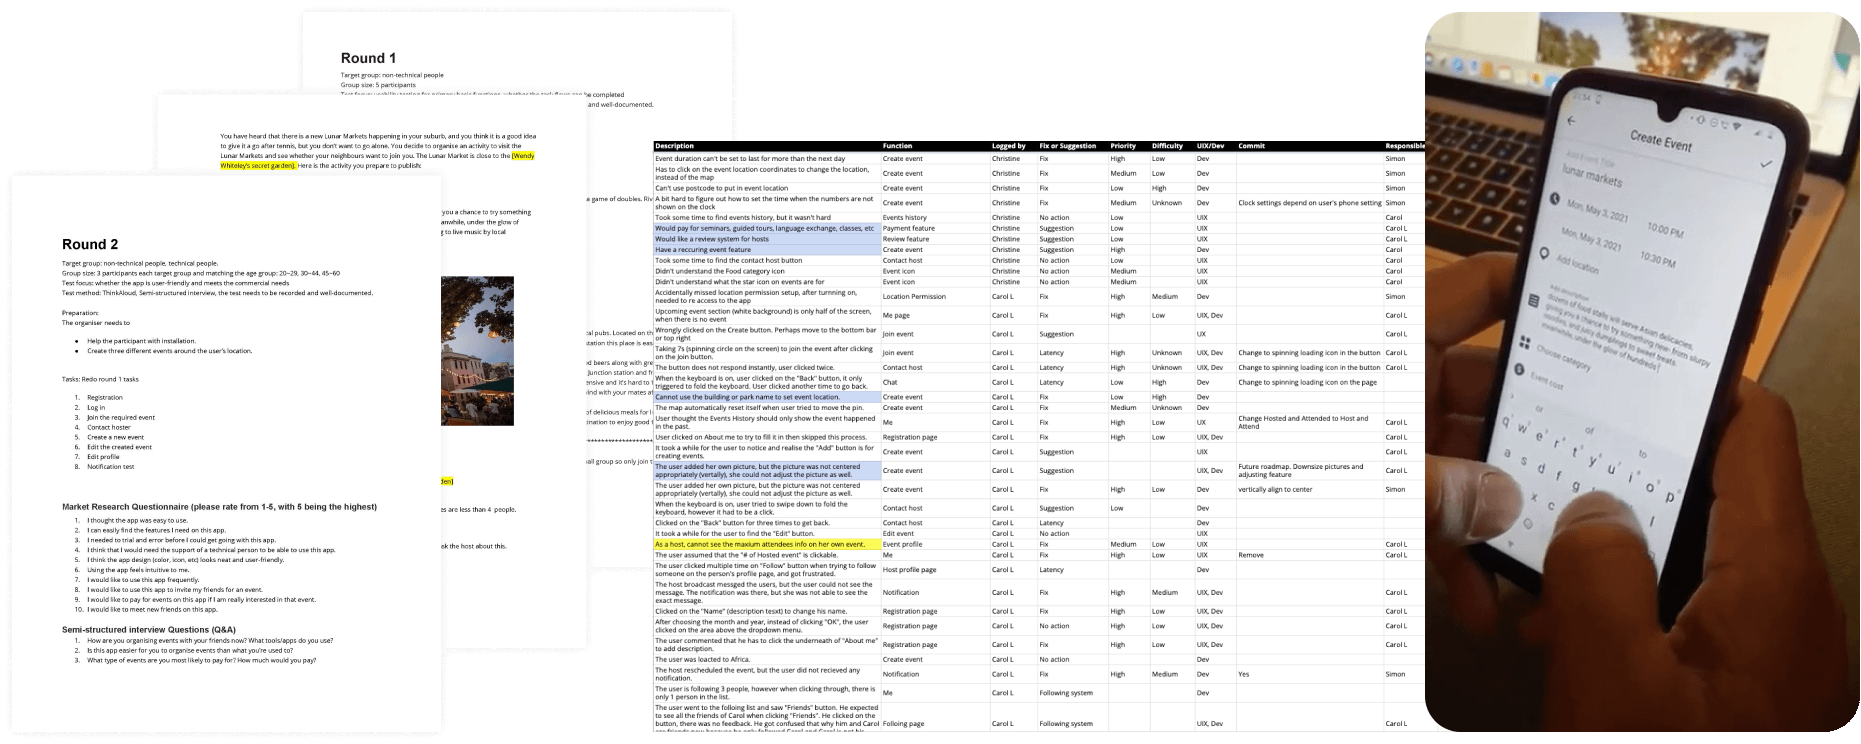1861x744 pixels.
Task: Click 'Registration' in Round 2 task list
Action: (105, 397)
